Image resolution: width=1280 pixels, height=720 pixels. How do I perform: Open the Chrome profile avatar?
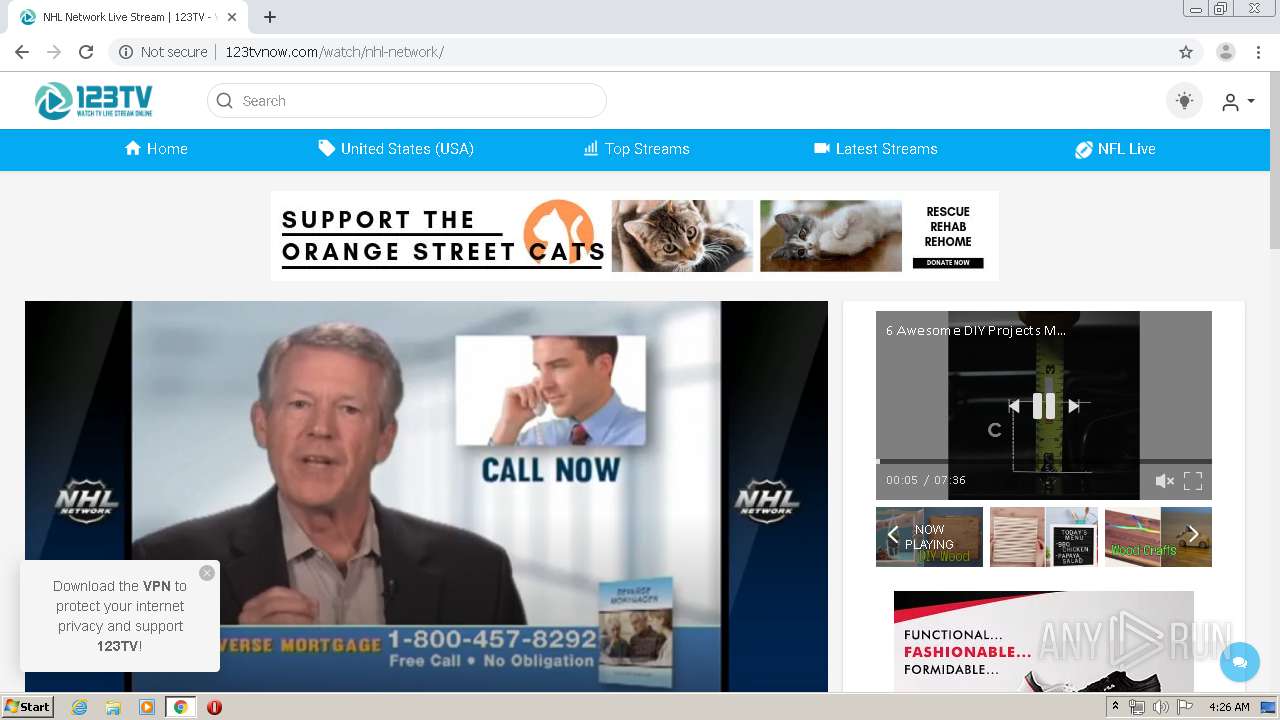tap(1226, 52)
